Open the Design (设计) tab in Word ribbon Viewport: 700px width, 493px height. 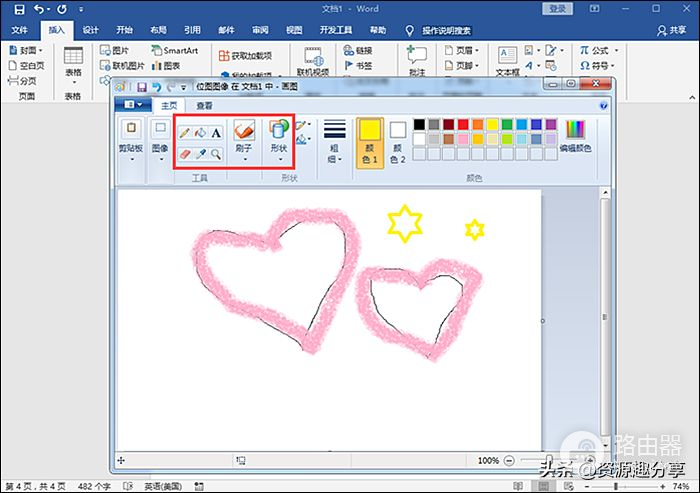point(90,30)
